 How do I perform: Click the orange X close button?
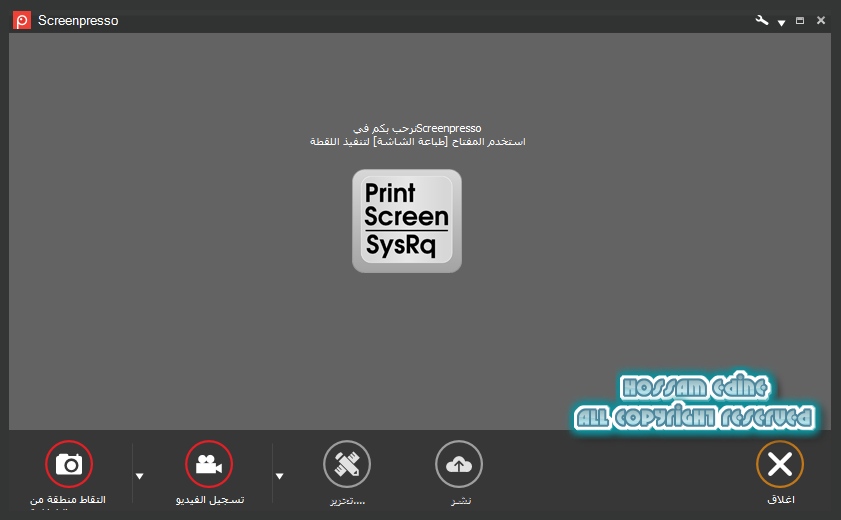780,464
